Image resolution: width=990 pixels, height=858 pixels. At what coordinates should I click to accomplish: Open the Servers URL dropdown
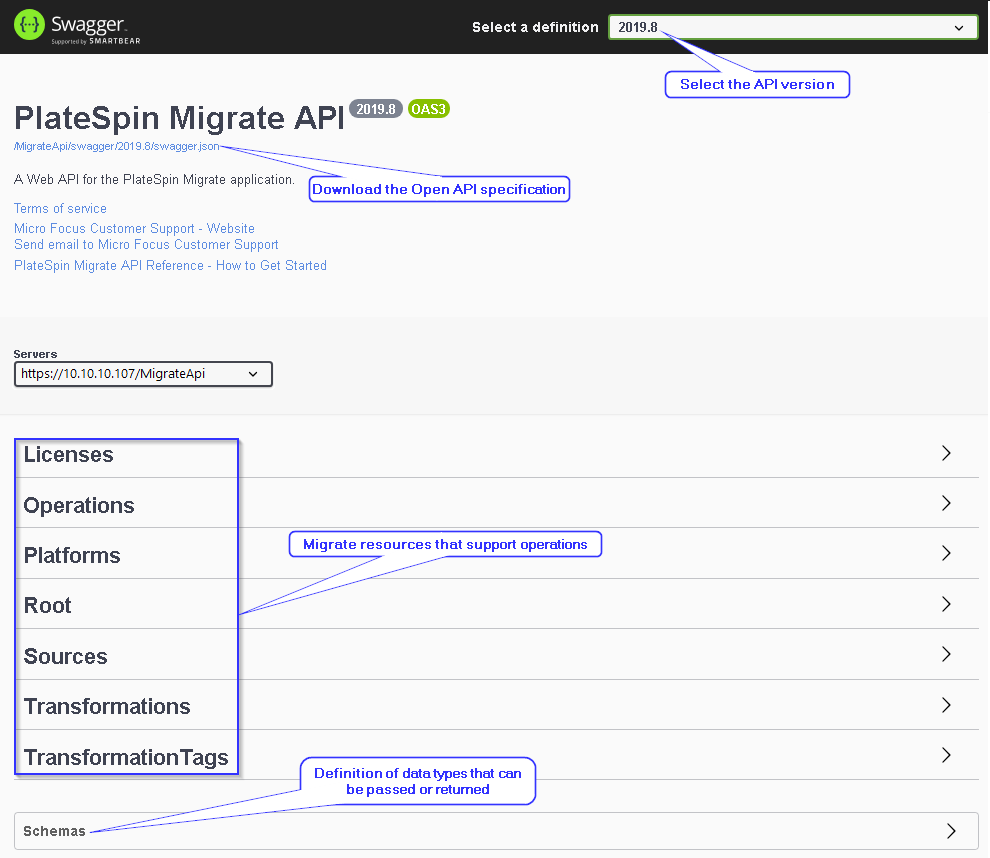(x=143, y=374)
